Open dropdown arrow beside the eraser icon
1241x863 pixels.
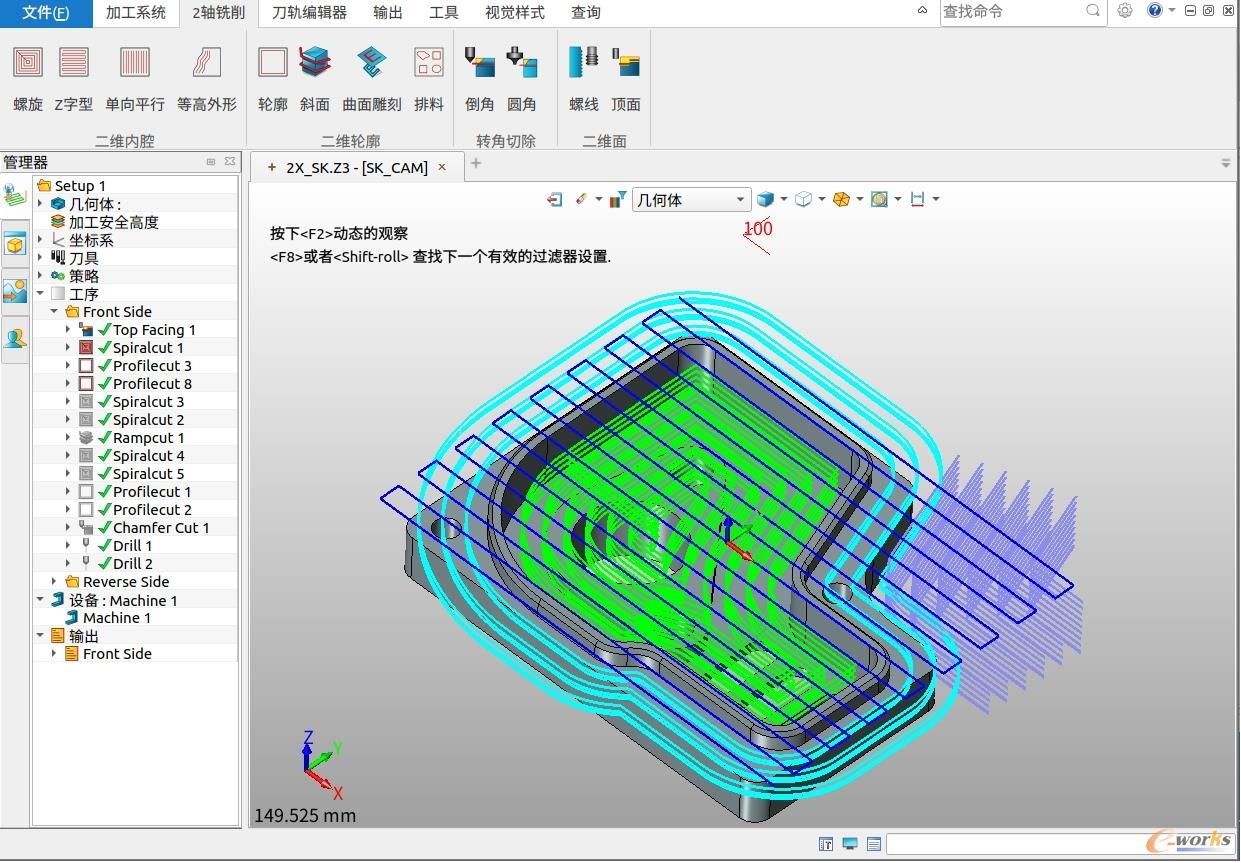[x=598, y=200]
